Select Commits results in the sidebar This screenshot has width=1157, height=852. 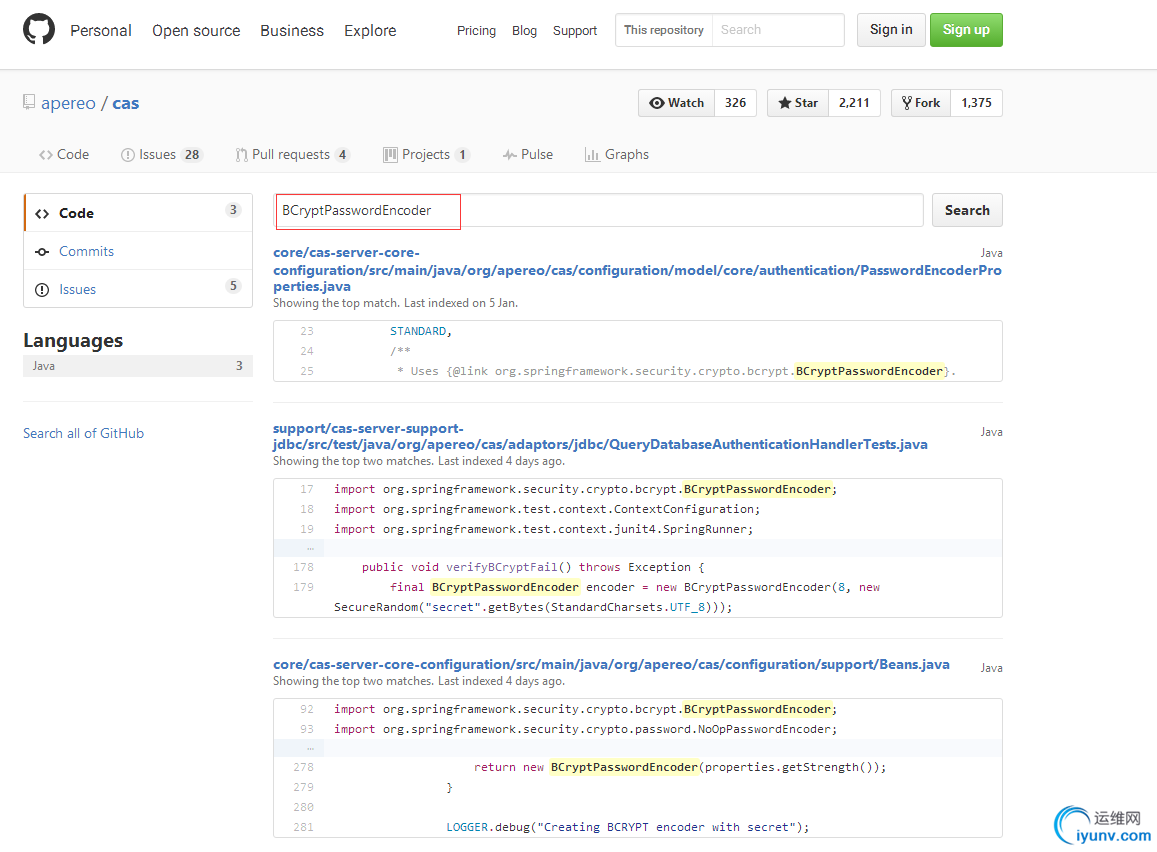pos(139,252)
